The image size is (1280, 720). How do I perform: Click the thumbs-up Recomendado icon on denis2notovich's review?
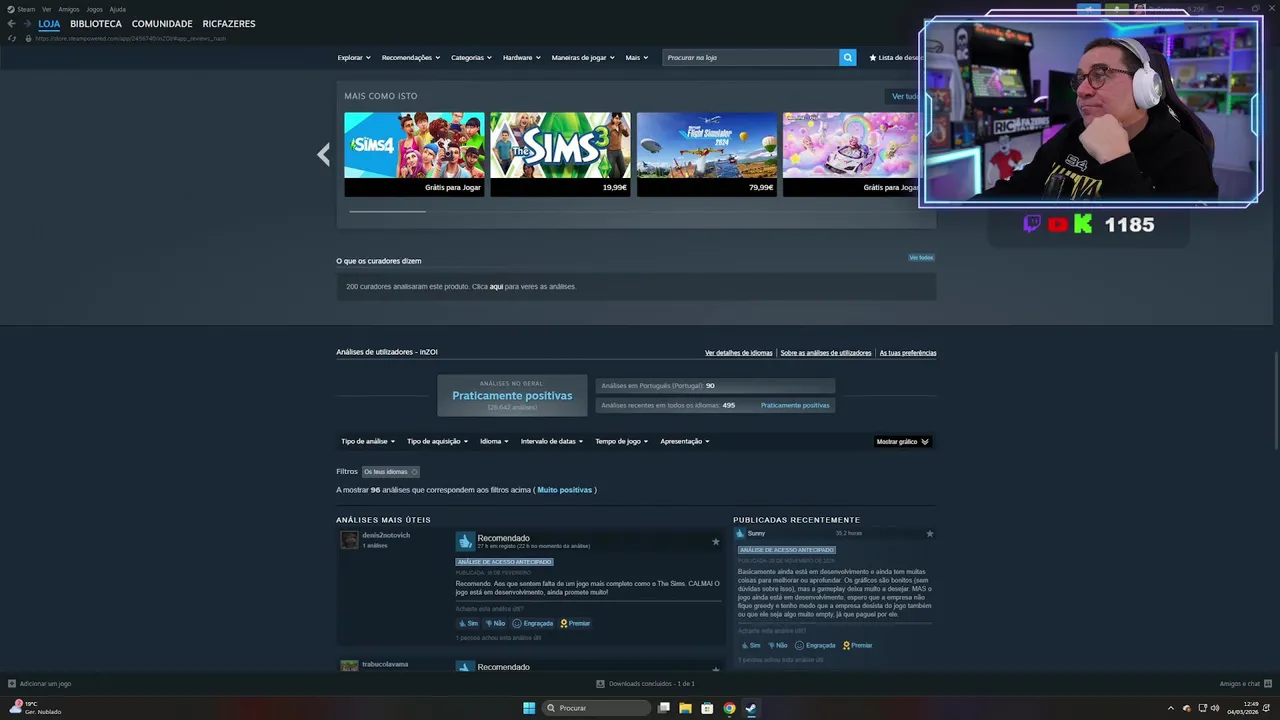click(x=465, y=541)
